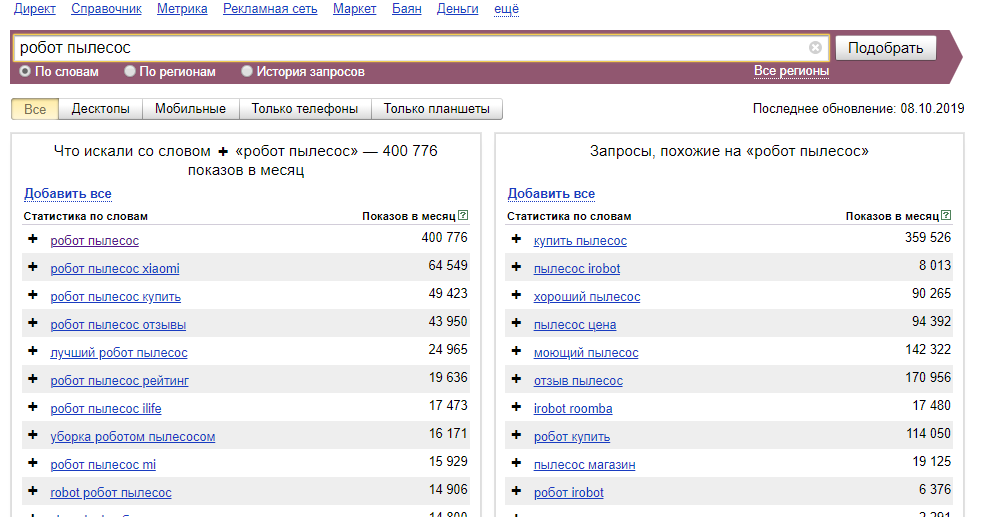The height and width of the screenshot is (517, 1000).
Task: Open help icon beside right 'Показов в месяц'
Action: [946, 215]
